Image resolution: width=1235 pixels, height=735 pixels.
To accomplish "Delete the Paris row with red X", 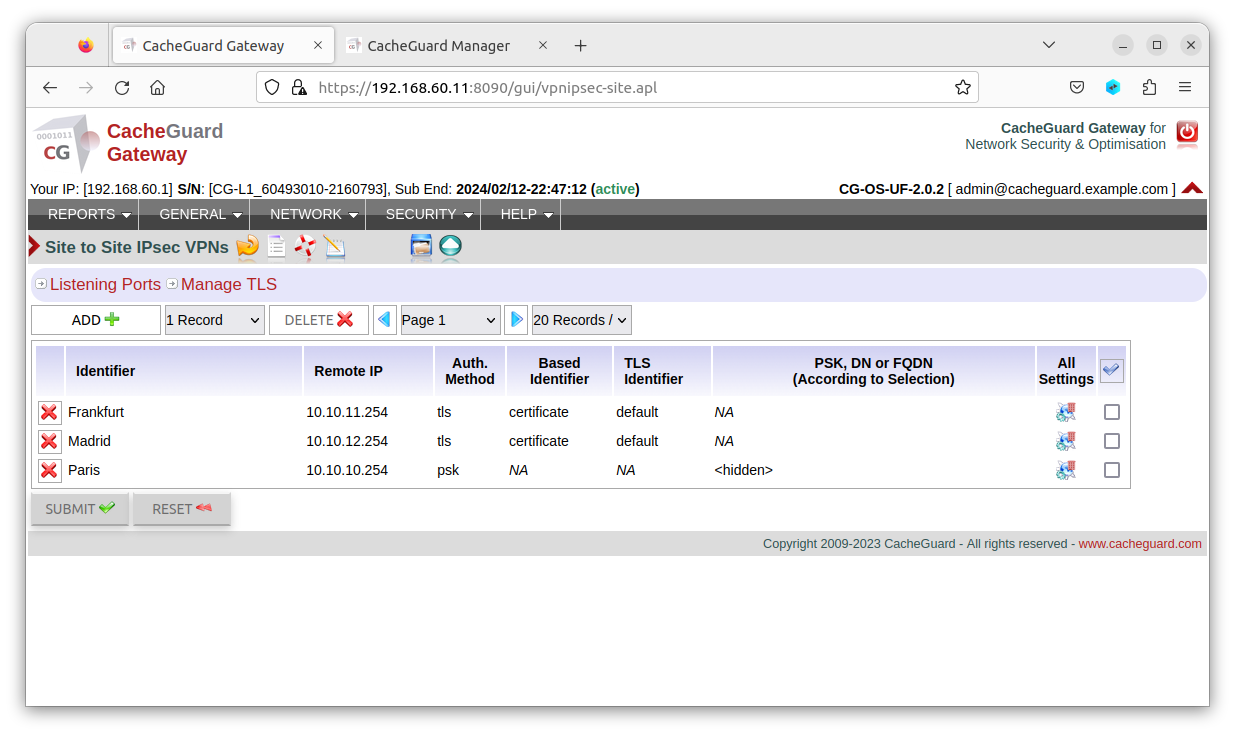I will (49, 470).
